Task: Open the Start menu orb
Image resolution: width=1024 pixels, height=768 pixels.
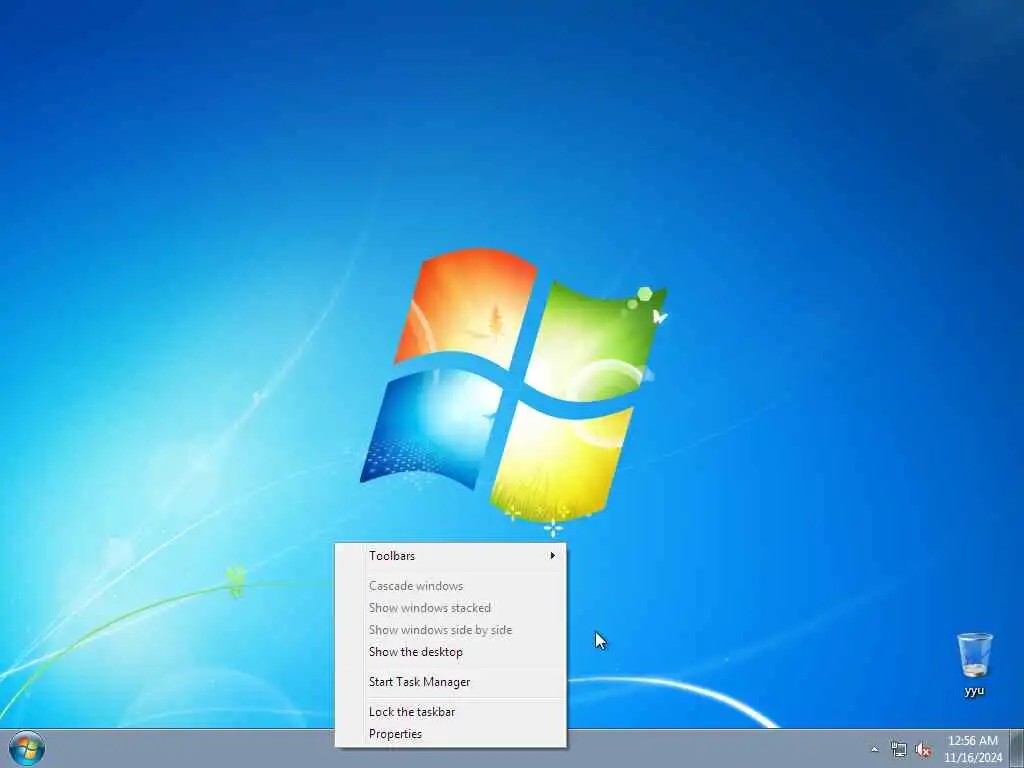Action: click(27, 748)
